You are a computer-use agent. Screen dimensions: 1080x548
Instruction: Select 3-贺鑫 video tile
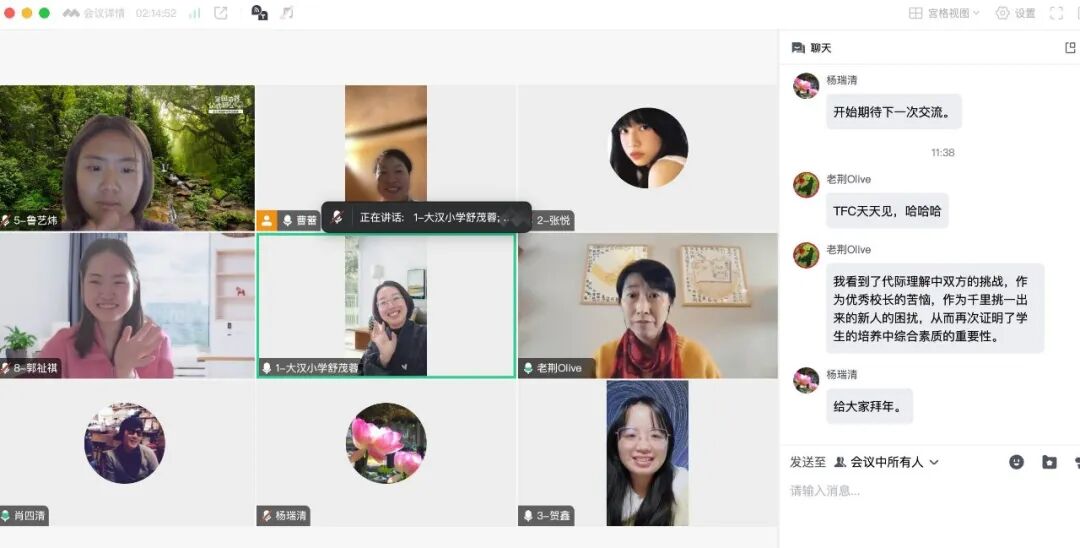click(x=648, y=453)
